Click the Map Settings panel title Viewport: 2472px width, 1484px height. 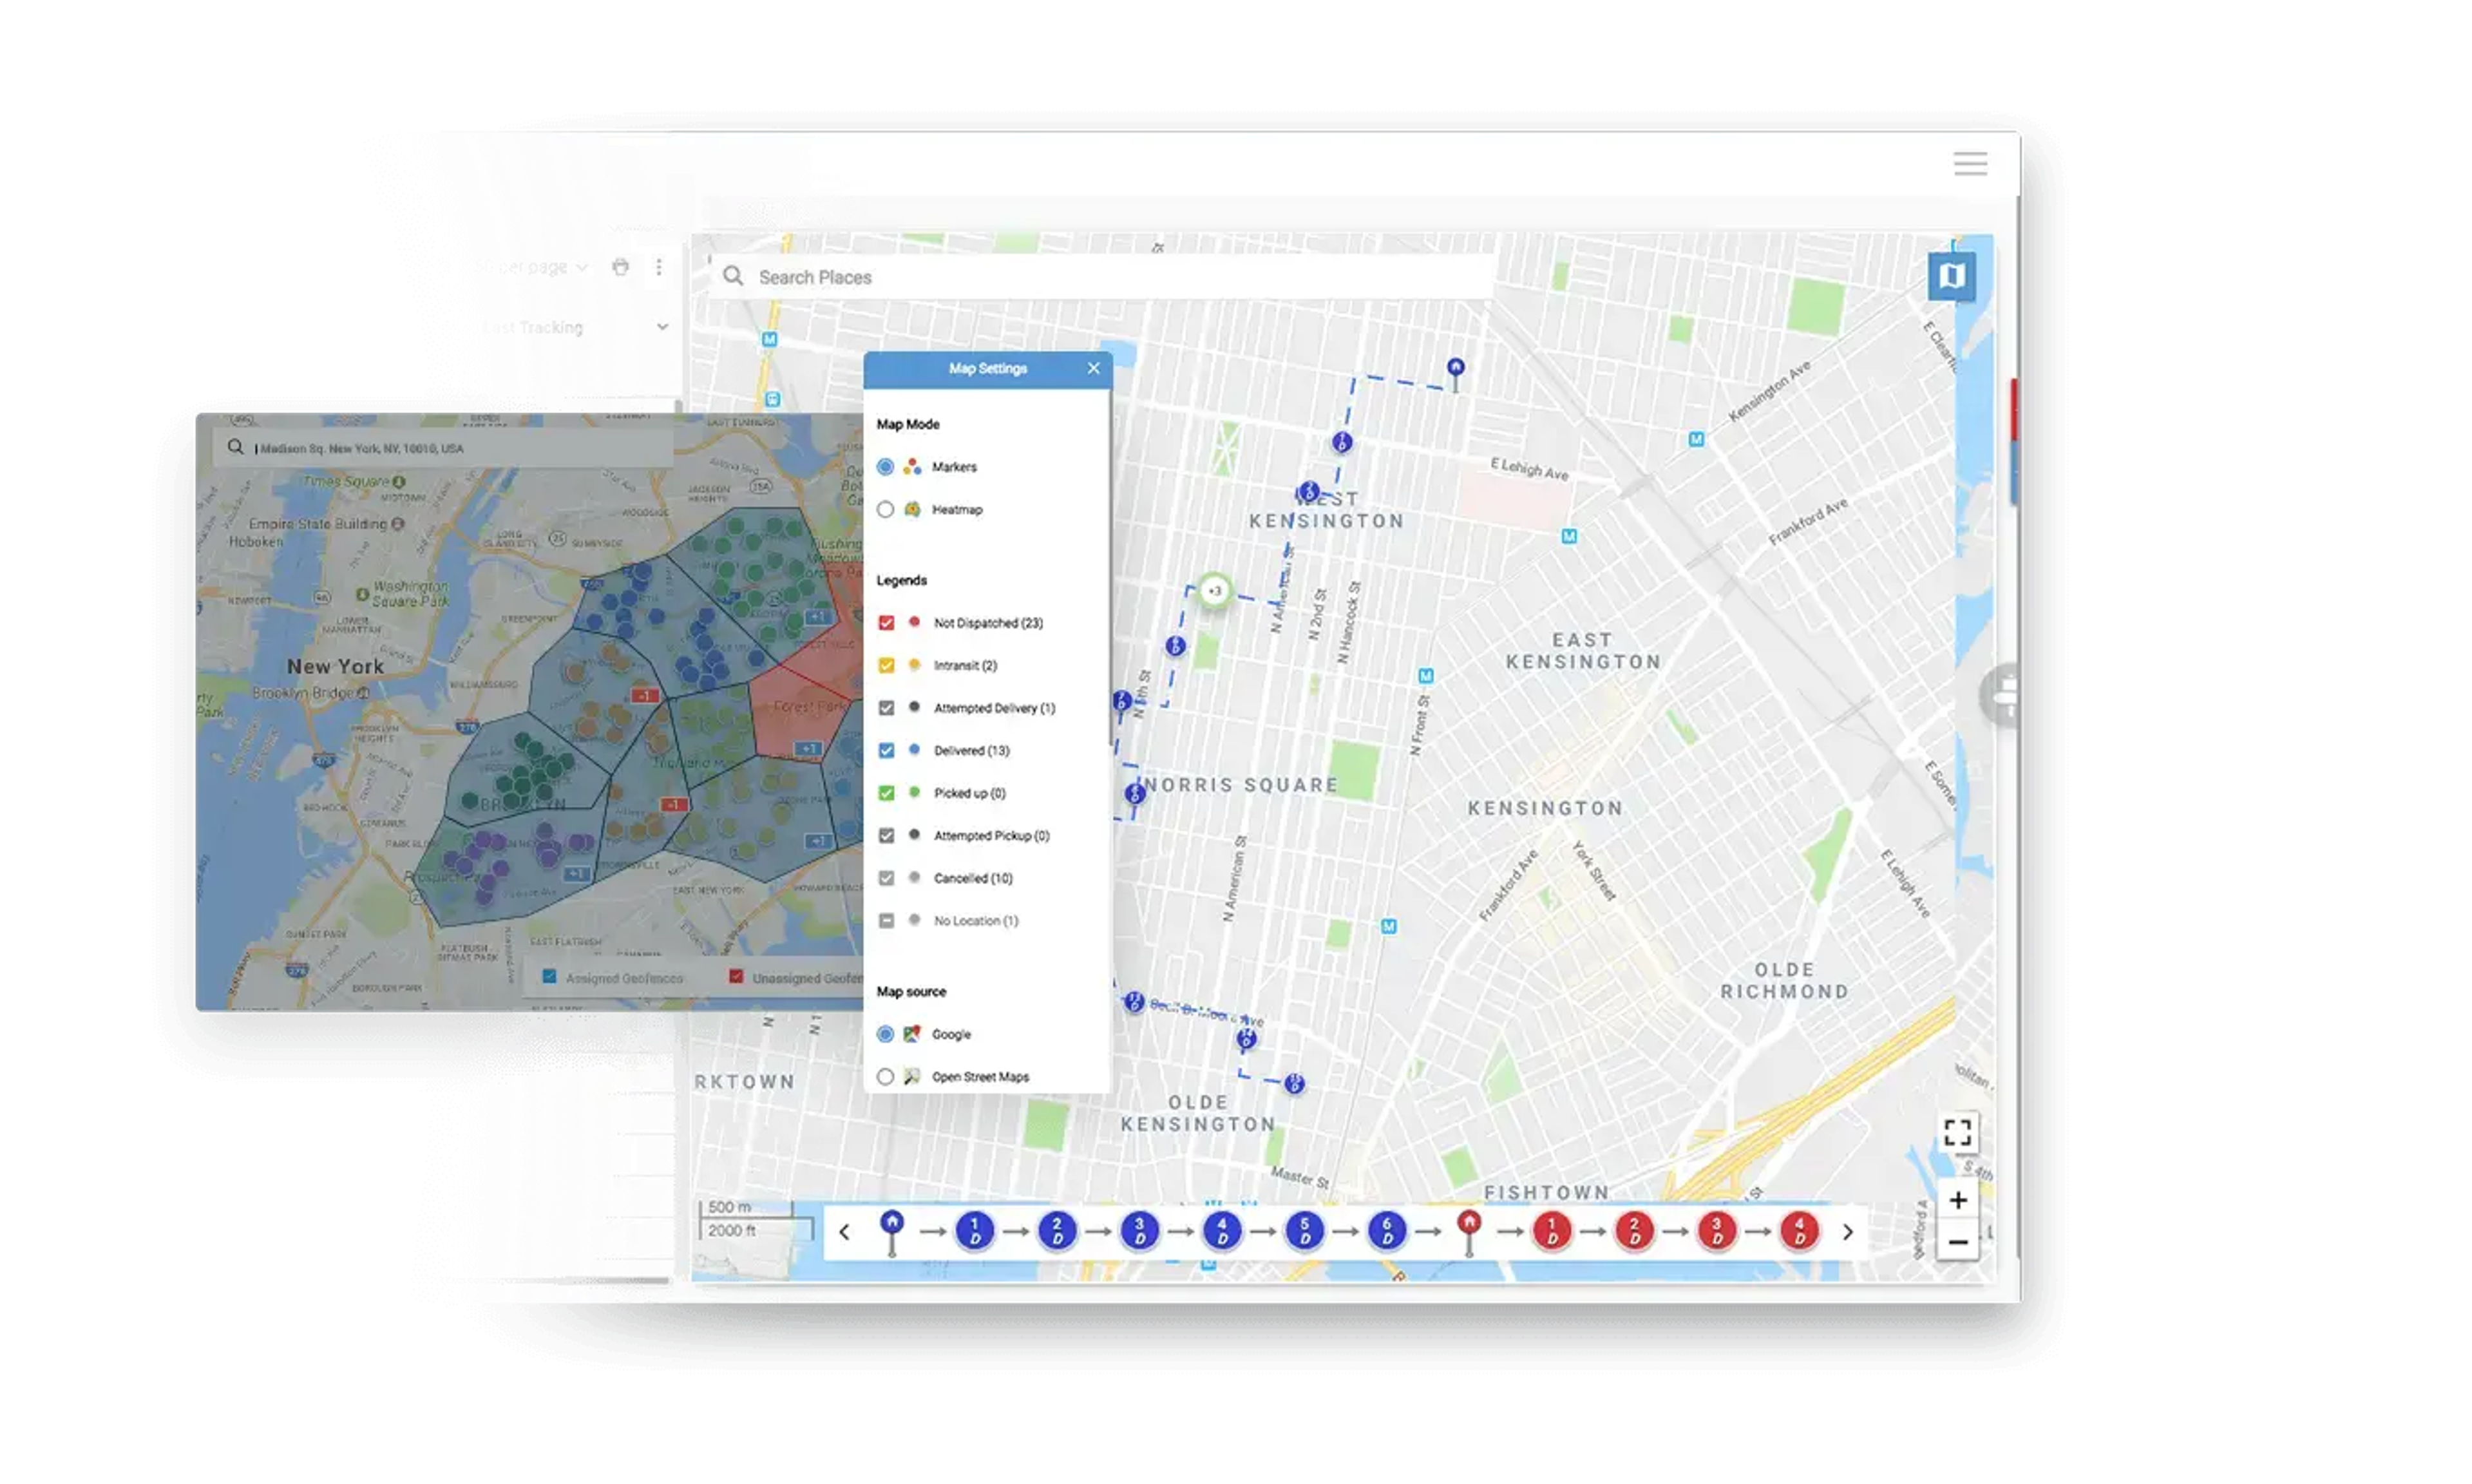point(987,368)
